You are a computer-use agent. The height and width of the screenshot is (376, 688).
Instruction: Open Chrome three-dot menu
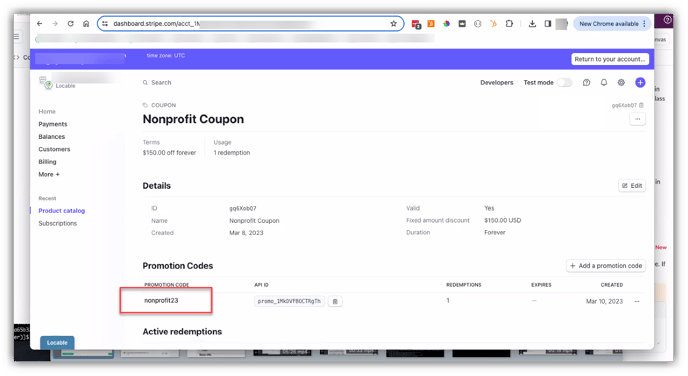pos(644,24)
